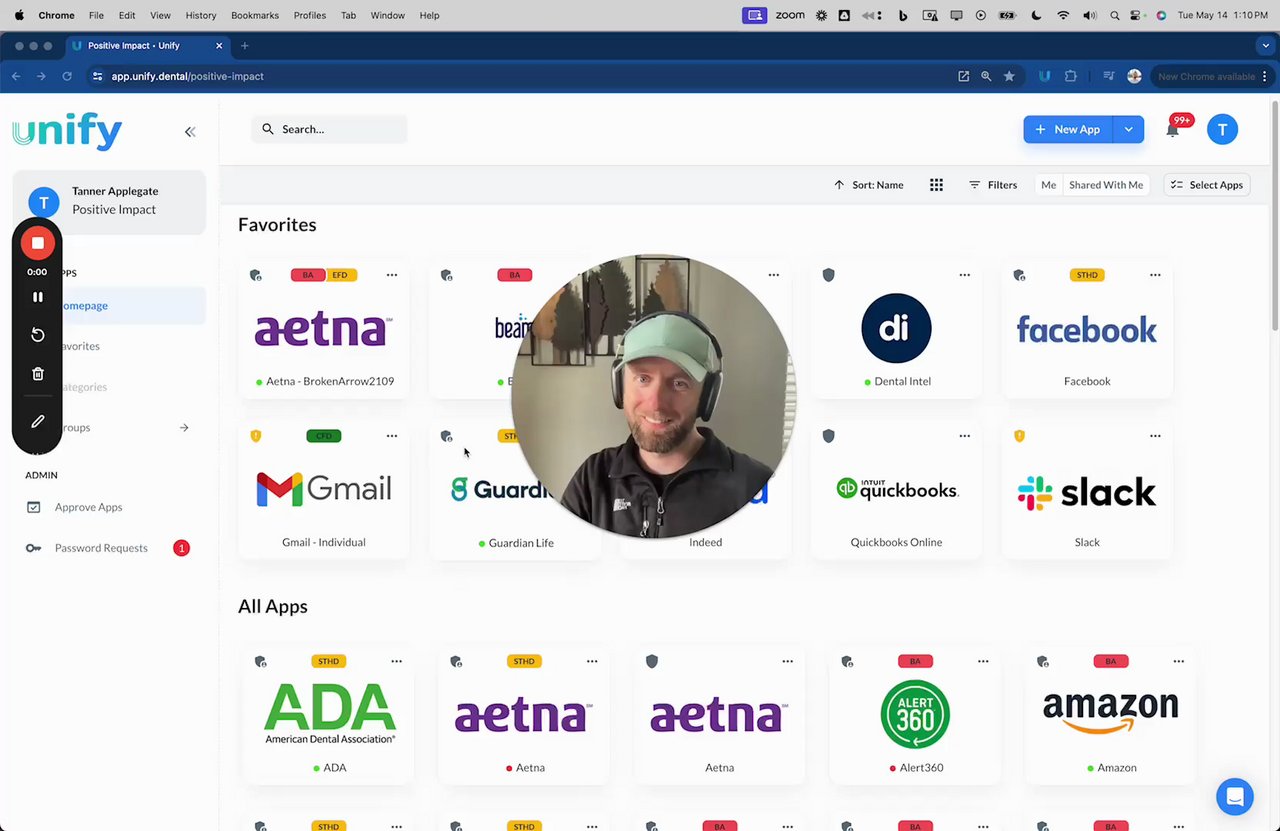The height and width of the screenshot is (831, 1280).
Task: Open the Wi-Fi status menu
Action: [1063, 15]
